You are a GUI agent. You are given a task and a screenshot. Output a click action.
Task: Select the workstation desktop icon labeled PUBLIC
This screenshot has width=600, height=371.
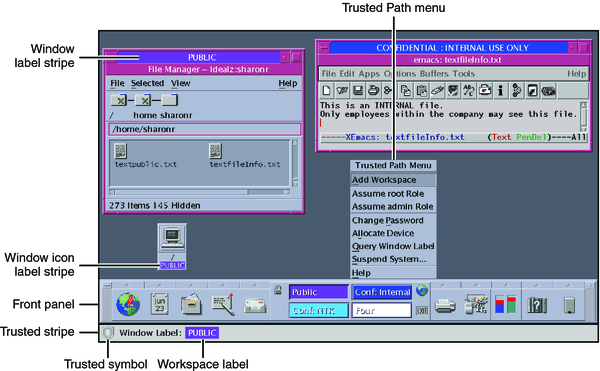point(172,247)
